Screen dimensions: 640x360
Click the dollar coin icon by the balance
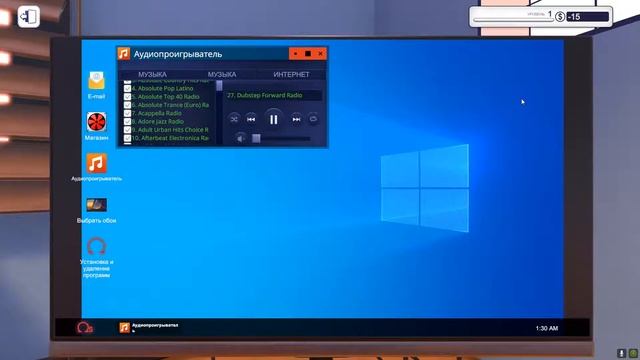click(560, 17)
